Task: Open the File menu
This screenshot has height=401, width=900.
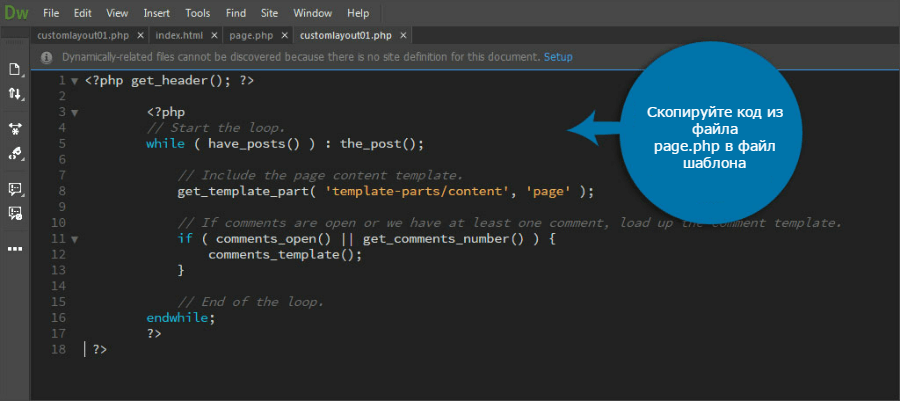Action: [x=51, y=13]
